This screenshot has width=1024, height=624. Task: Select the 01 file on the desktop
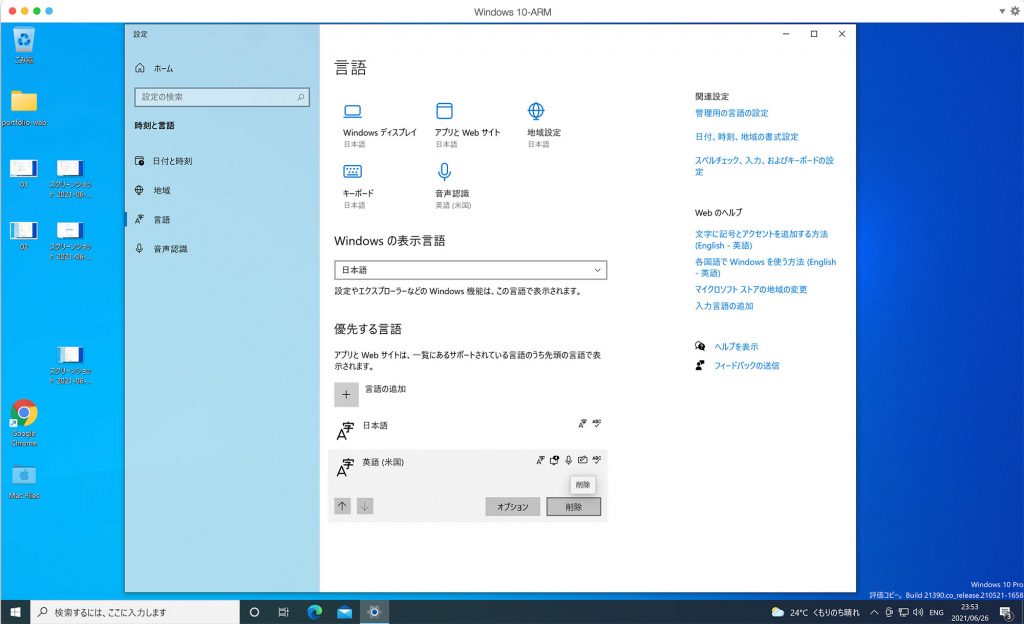pyautogui.click(x=24, y=173)
